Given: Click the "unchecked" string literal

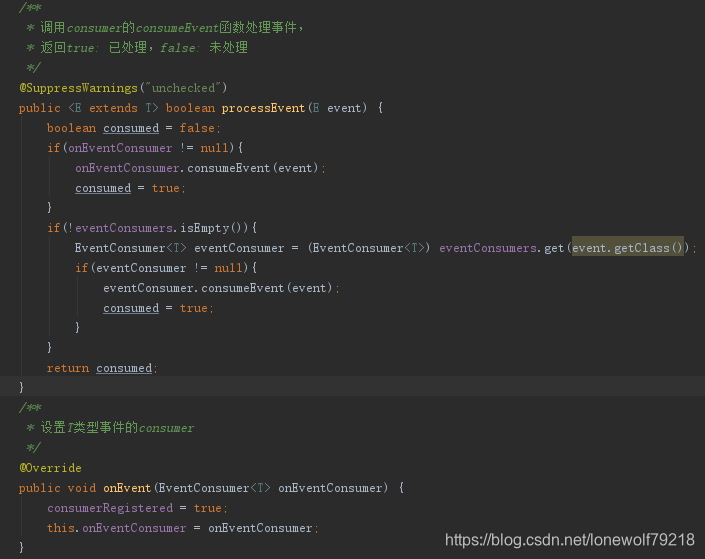Looking at the screenshot, I should point(183,88).
